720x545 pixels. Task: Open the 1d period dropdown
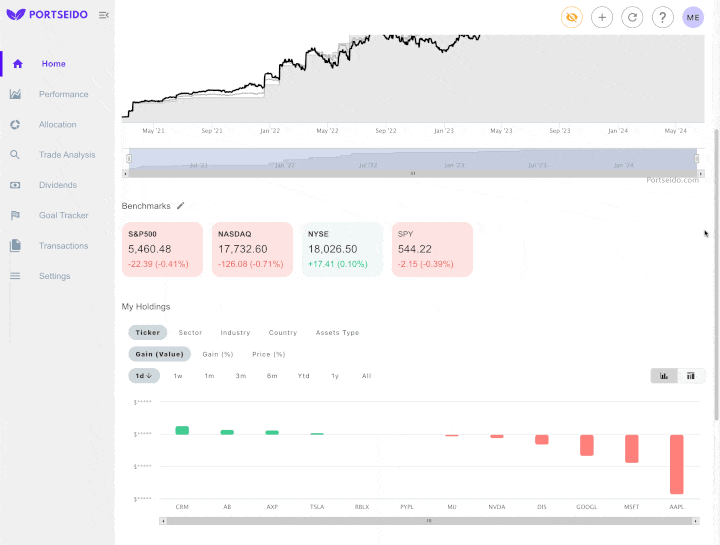click(144, 376)
